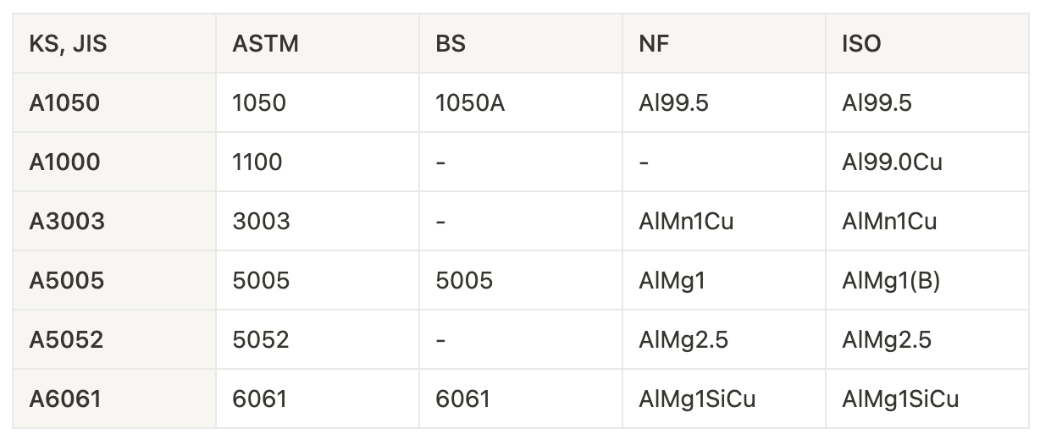Select the A1050 row label cell

coord(64,103)
